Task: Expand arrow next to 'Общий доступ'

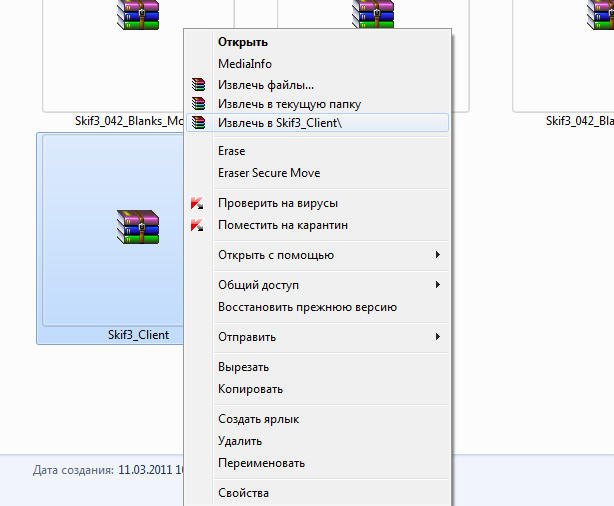Action: pyautogui.click(x=438, y=284)
